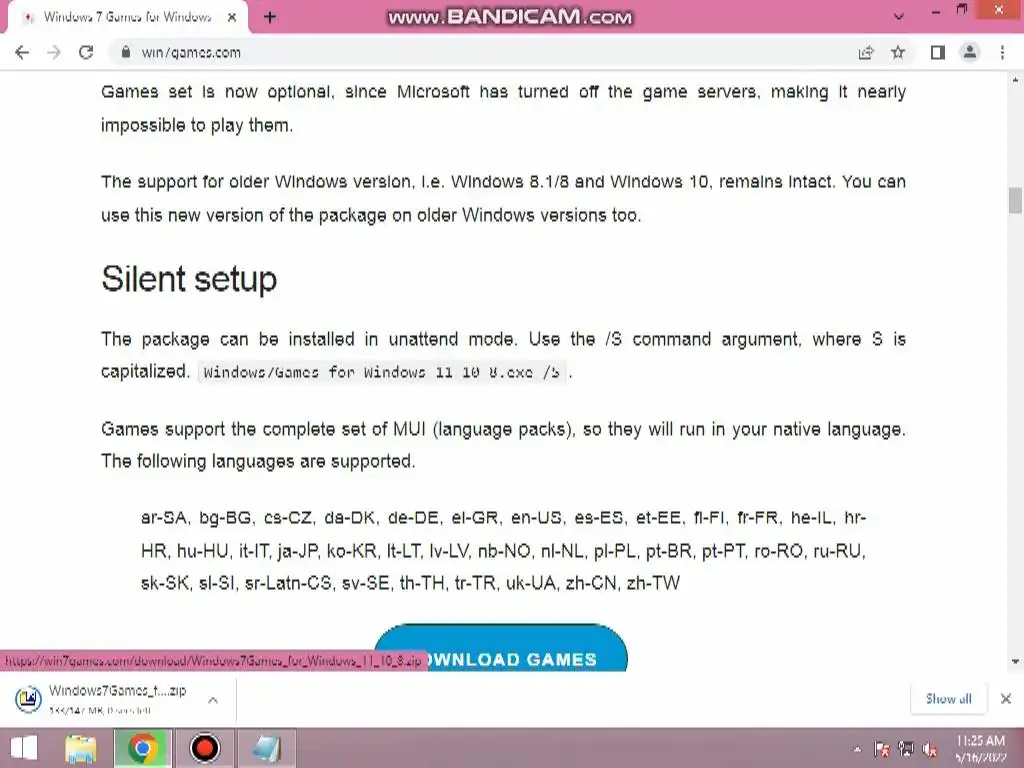Click the padlock site info icon
The width and height of the screenshot is (1024, 768).
(x=125, y=52)
